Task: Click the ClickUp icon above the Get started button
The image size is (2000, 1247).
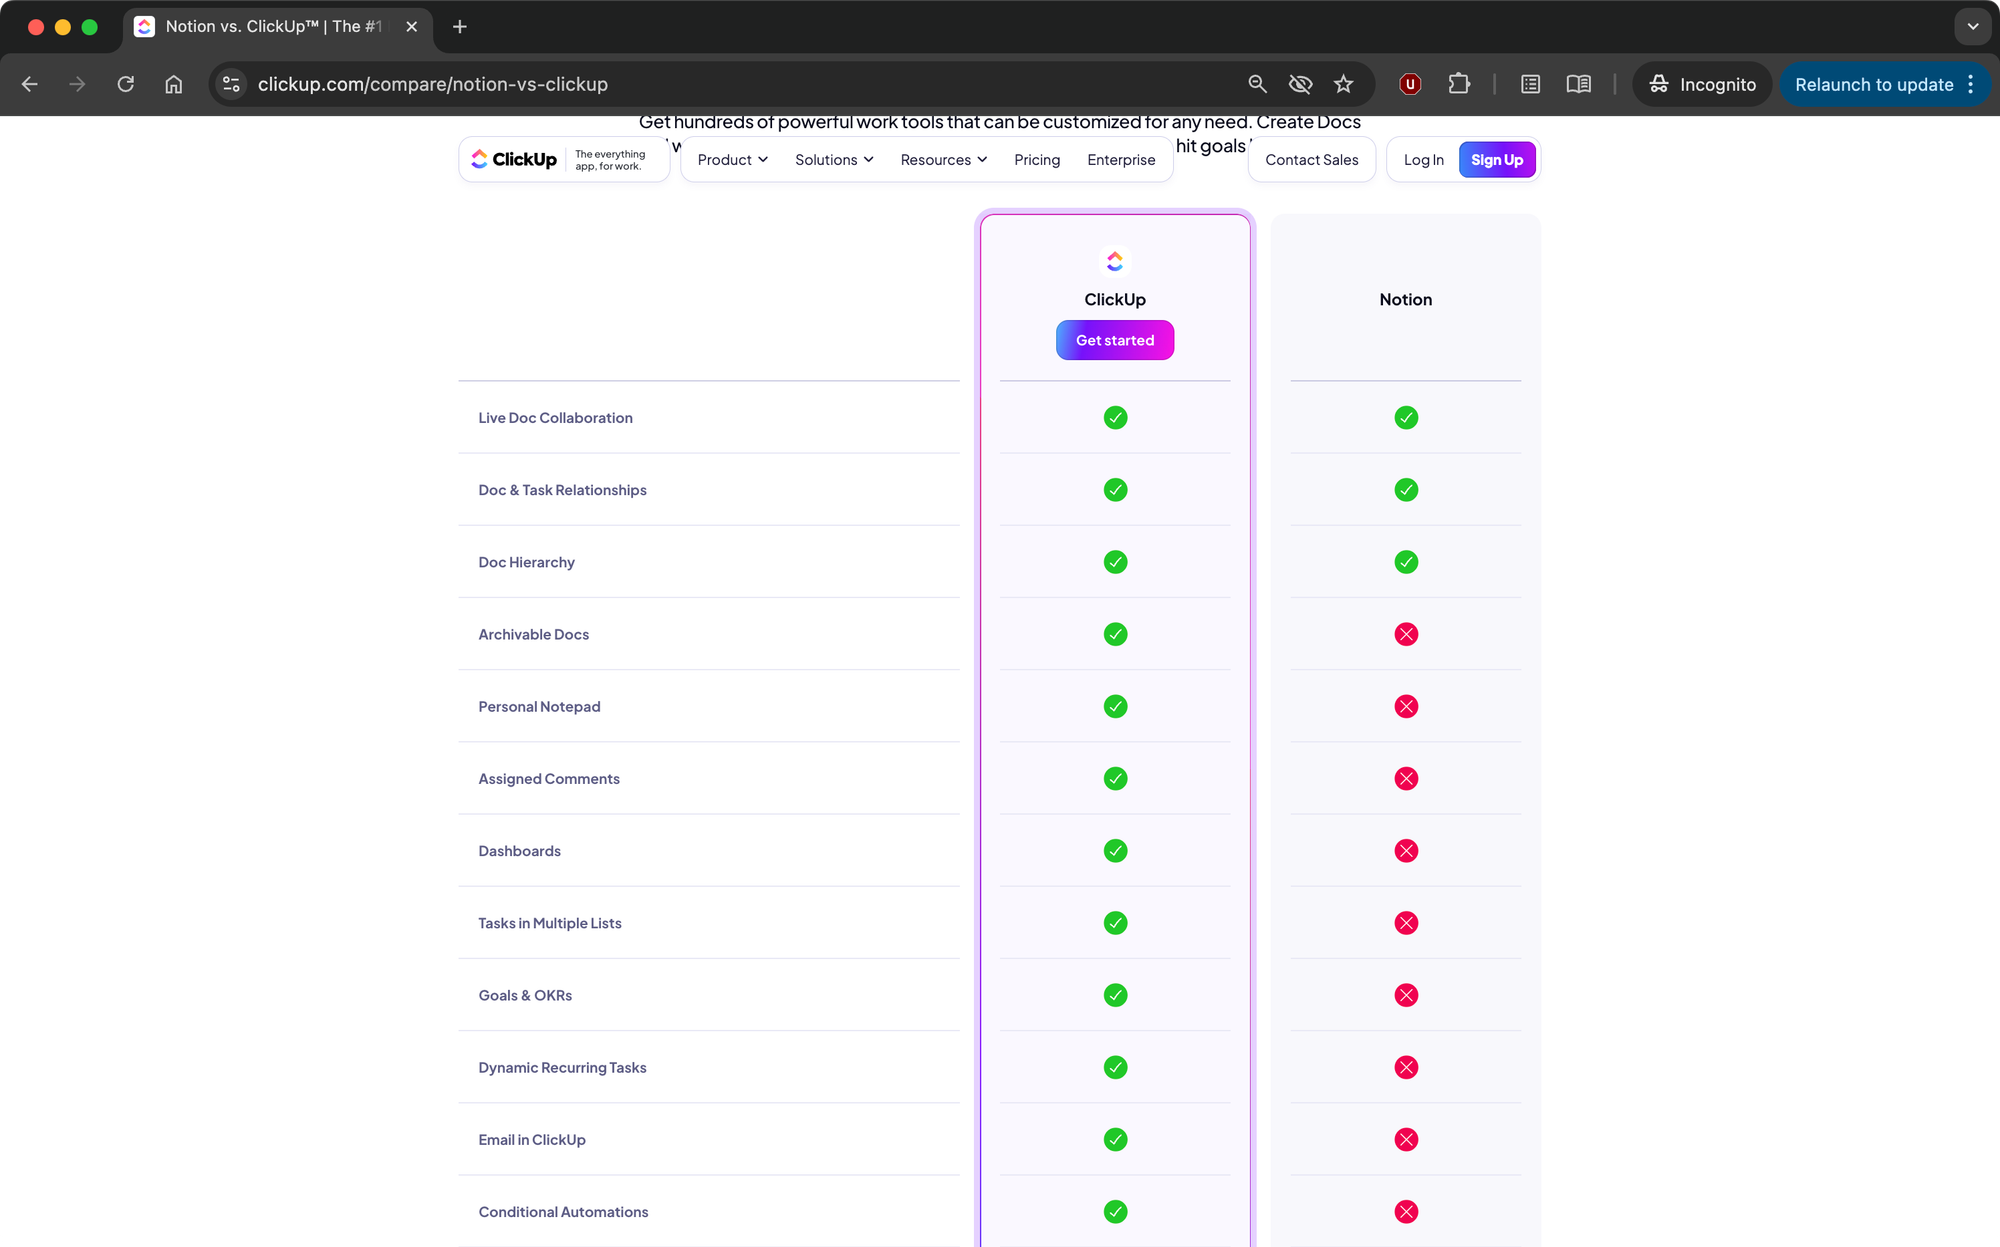Action: click(x=1115, y=261)
